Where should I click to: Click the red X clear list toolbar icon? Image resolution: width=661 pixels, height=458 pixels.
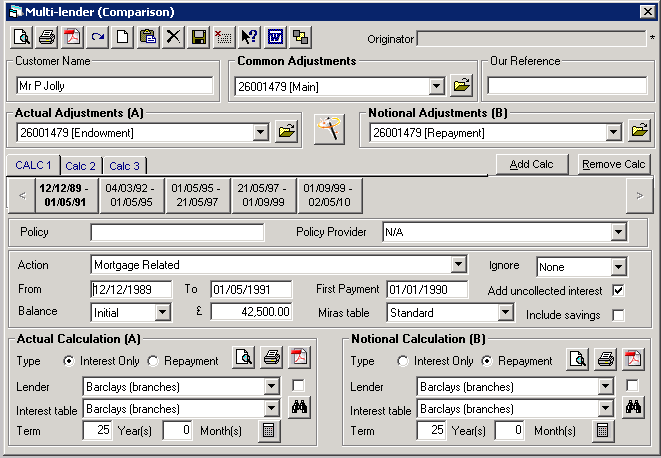coord(224,37)
